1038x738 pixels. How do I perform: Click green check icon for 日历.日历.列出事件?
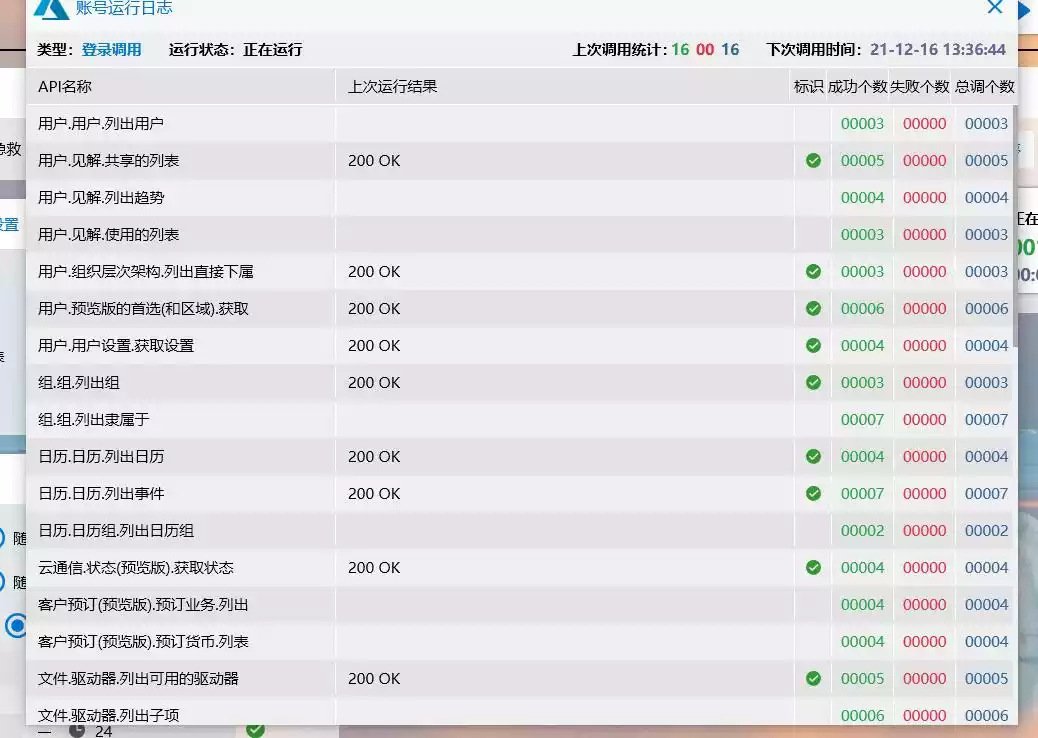pyautogui.click(x=813, y=494)
